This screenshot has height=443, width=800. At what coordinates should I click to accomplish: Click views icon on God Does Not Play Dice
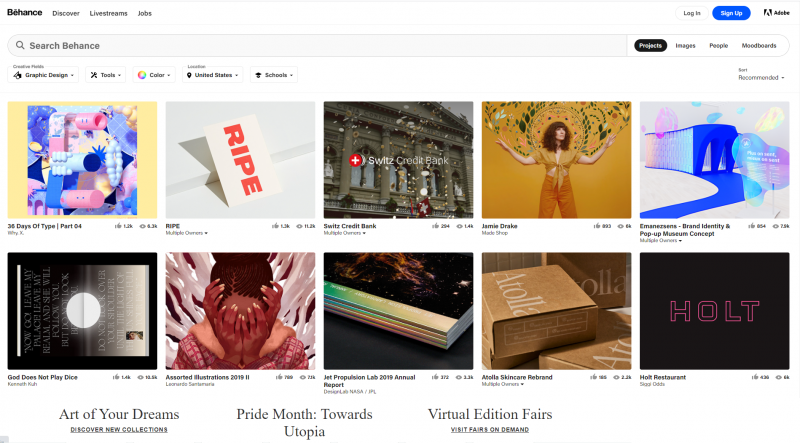140,377
